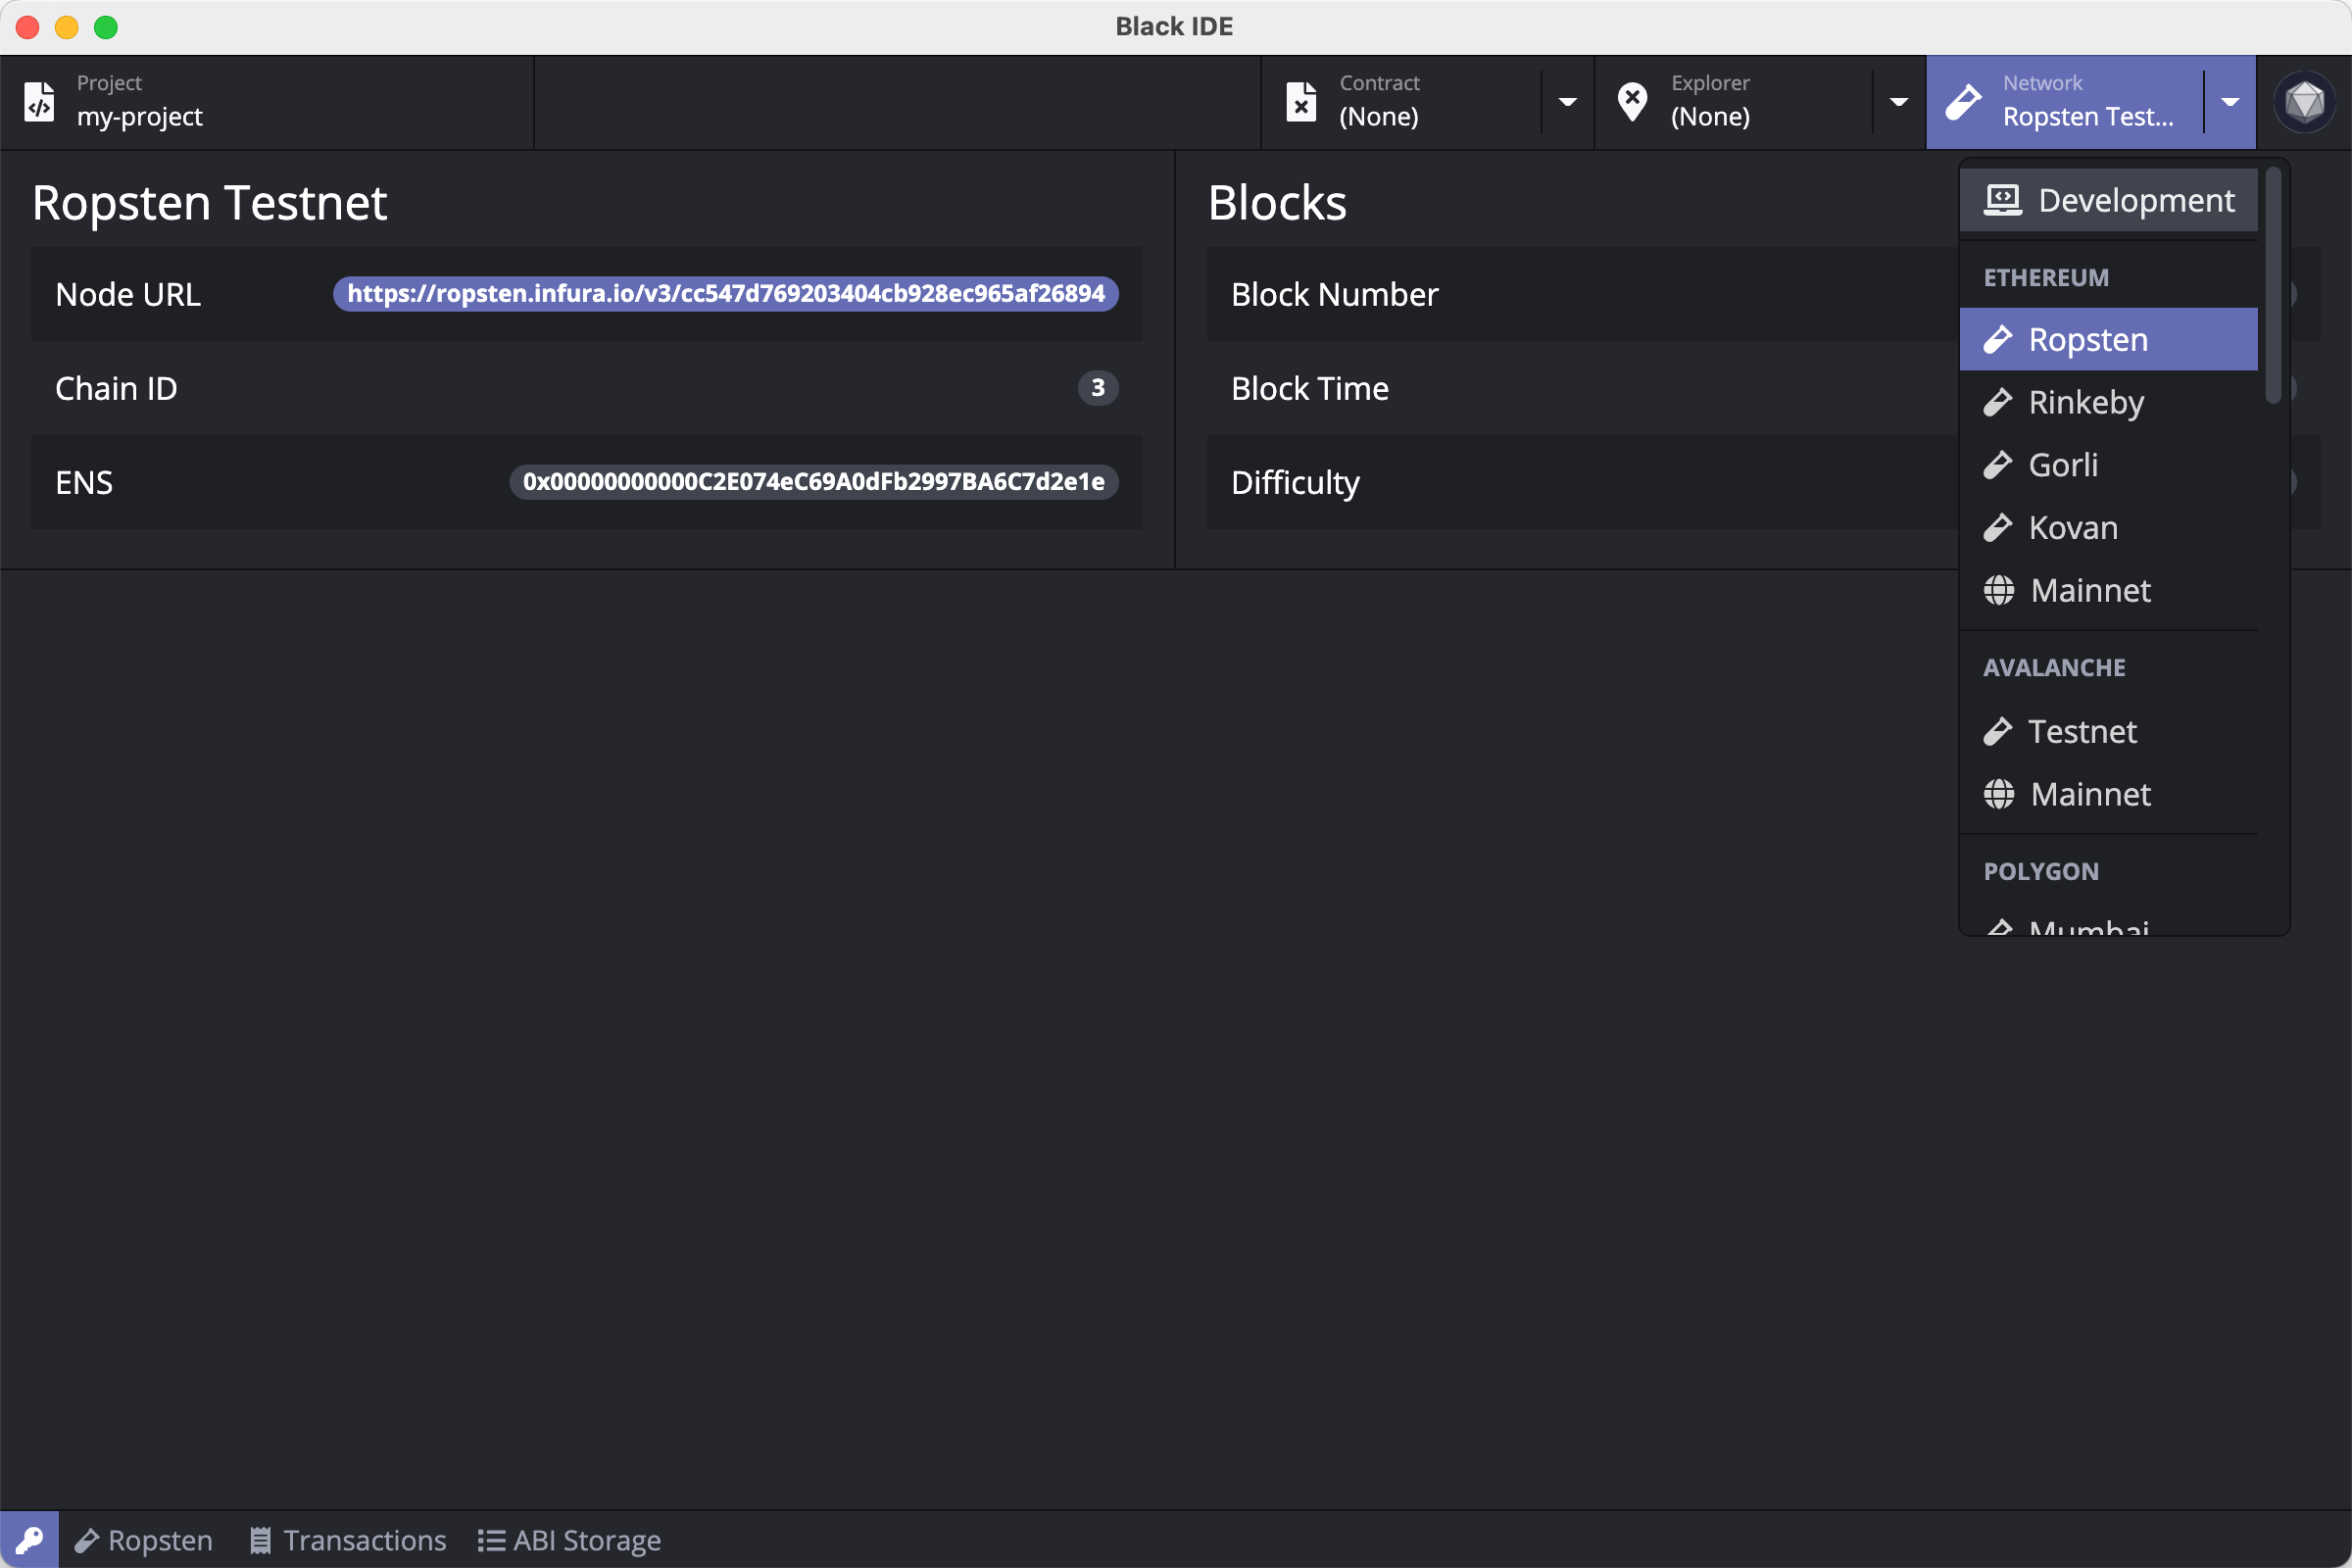
Task: Choose the Avalanche Mainnet option
Action: click(x=2089, y=795)
